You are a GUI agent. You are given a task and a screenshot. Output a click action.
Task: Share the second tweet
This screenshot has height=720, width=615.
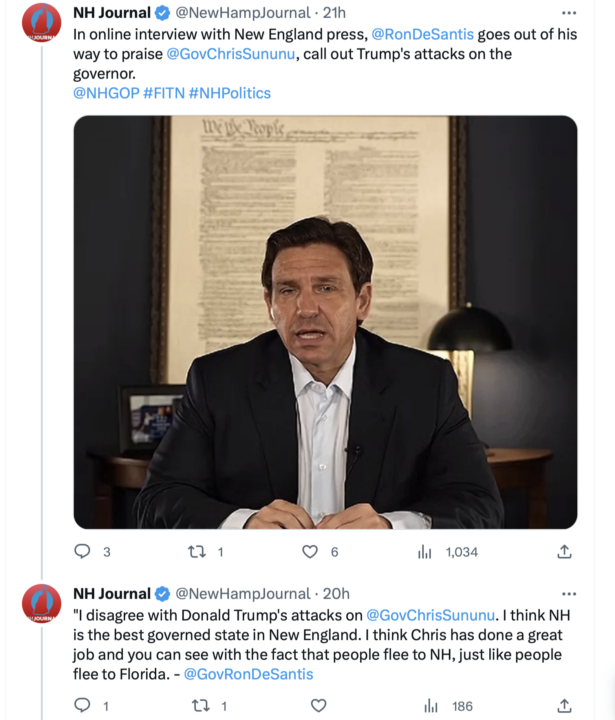pyautogui.click(x=564, y=706)
